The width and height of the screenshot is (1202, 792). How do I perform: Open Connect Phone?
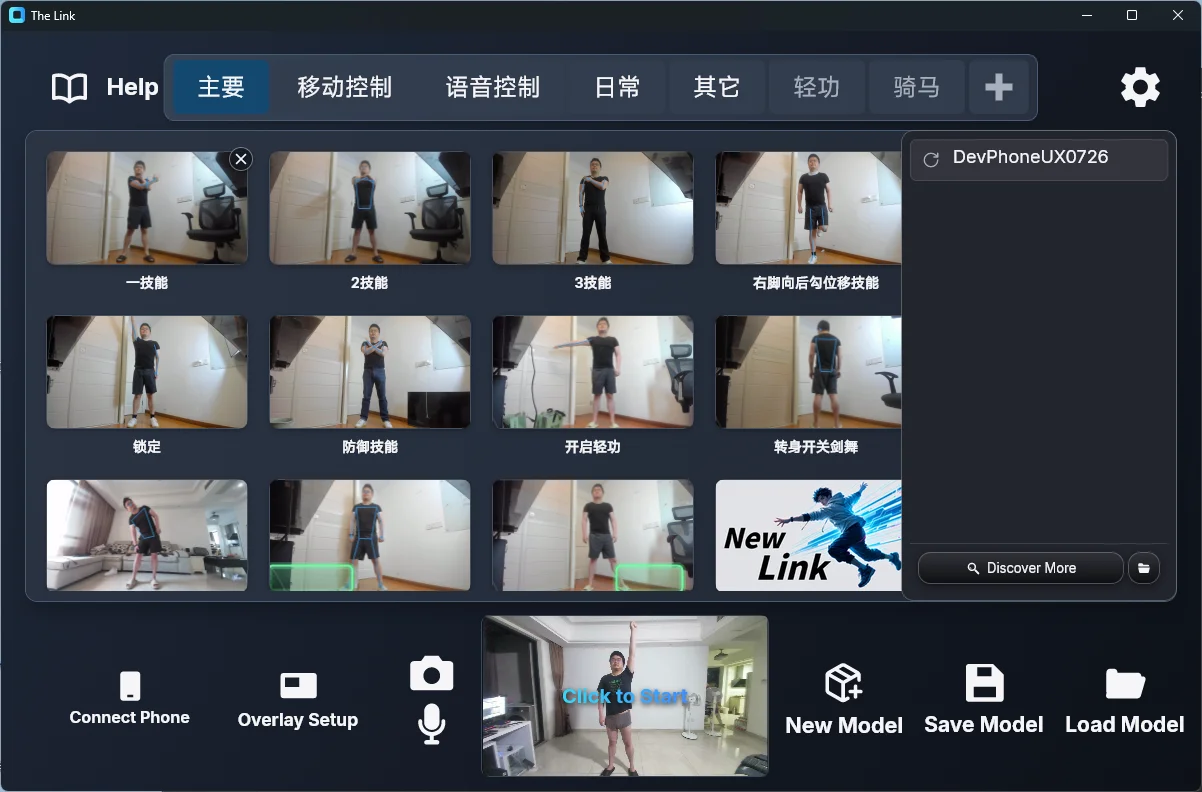[130, 699]
